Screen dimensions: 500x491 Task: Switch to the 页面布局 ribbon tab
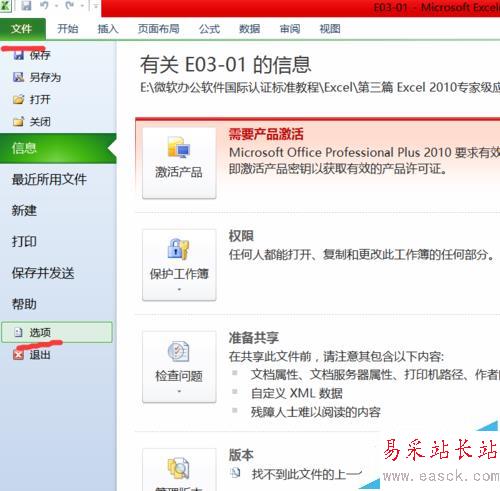pos(159,29)
